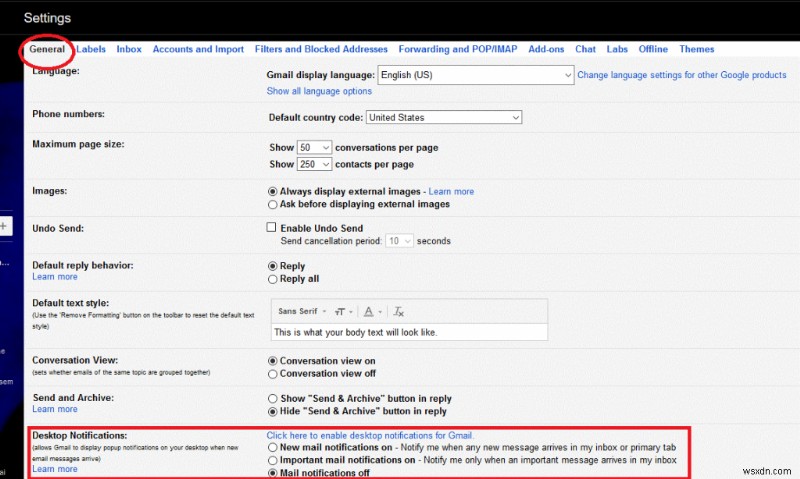Click the plus button in left sidebar
Screen dimensions: 800x479
pyautogui.click(x=4, y=226)
